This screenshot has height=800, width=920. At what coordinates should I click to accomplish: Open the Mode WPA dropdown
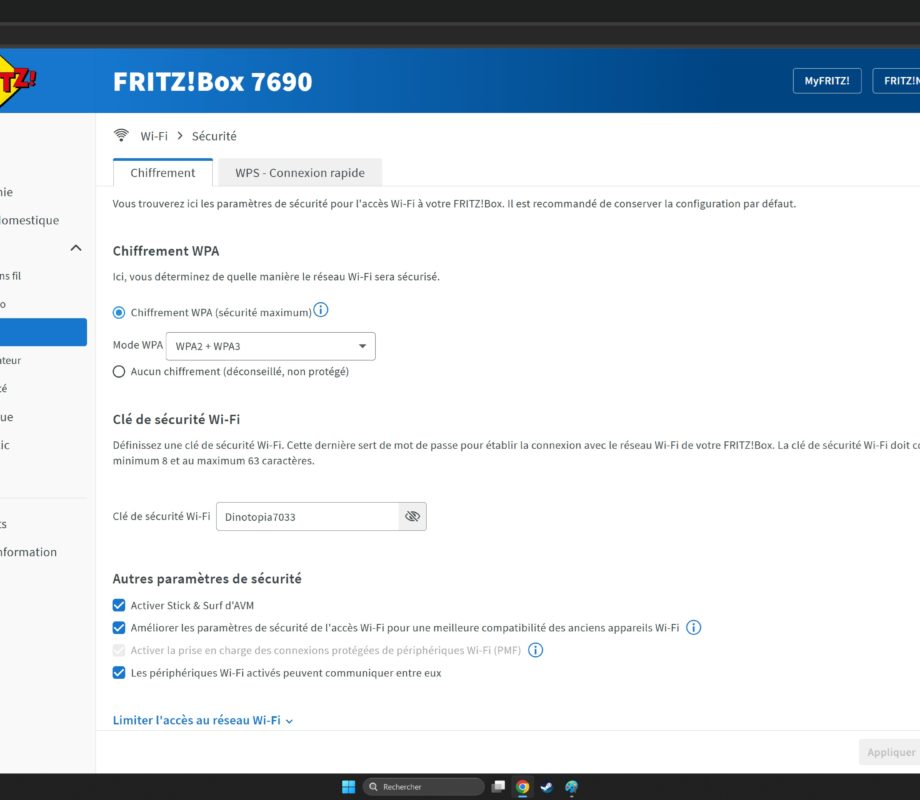(270, 347)
